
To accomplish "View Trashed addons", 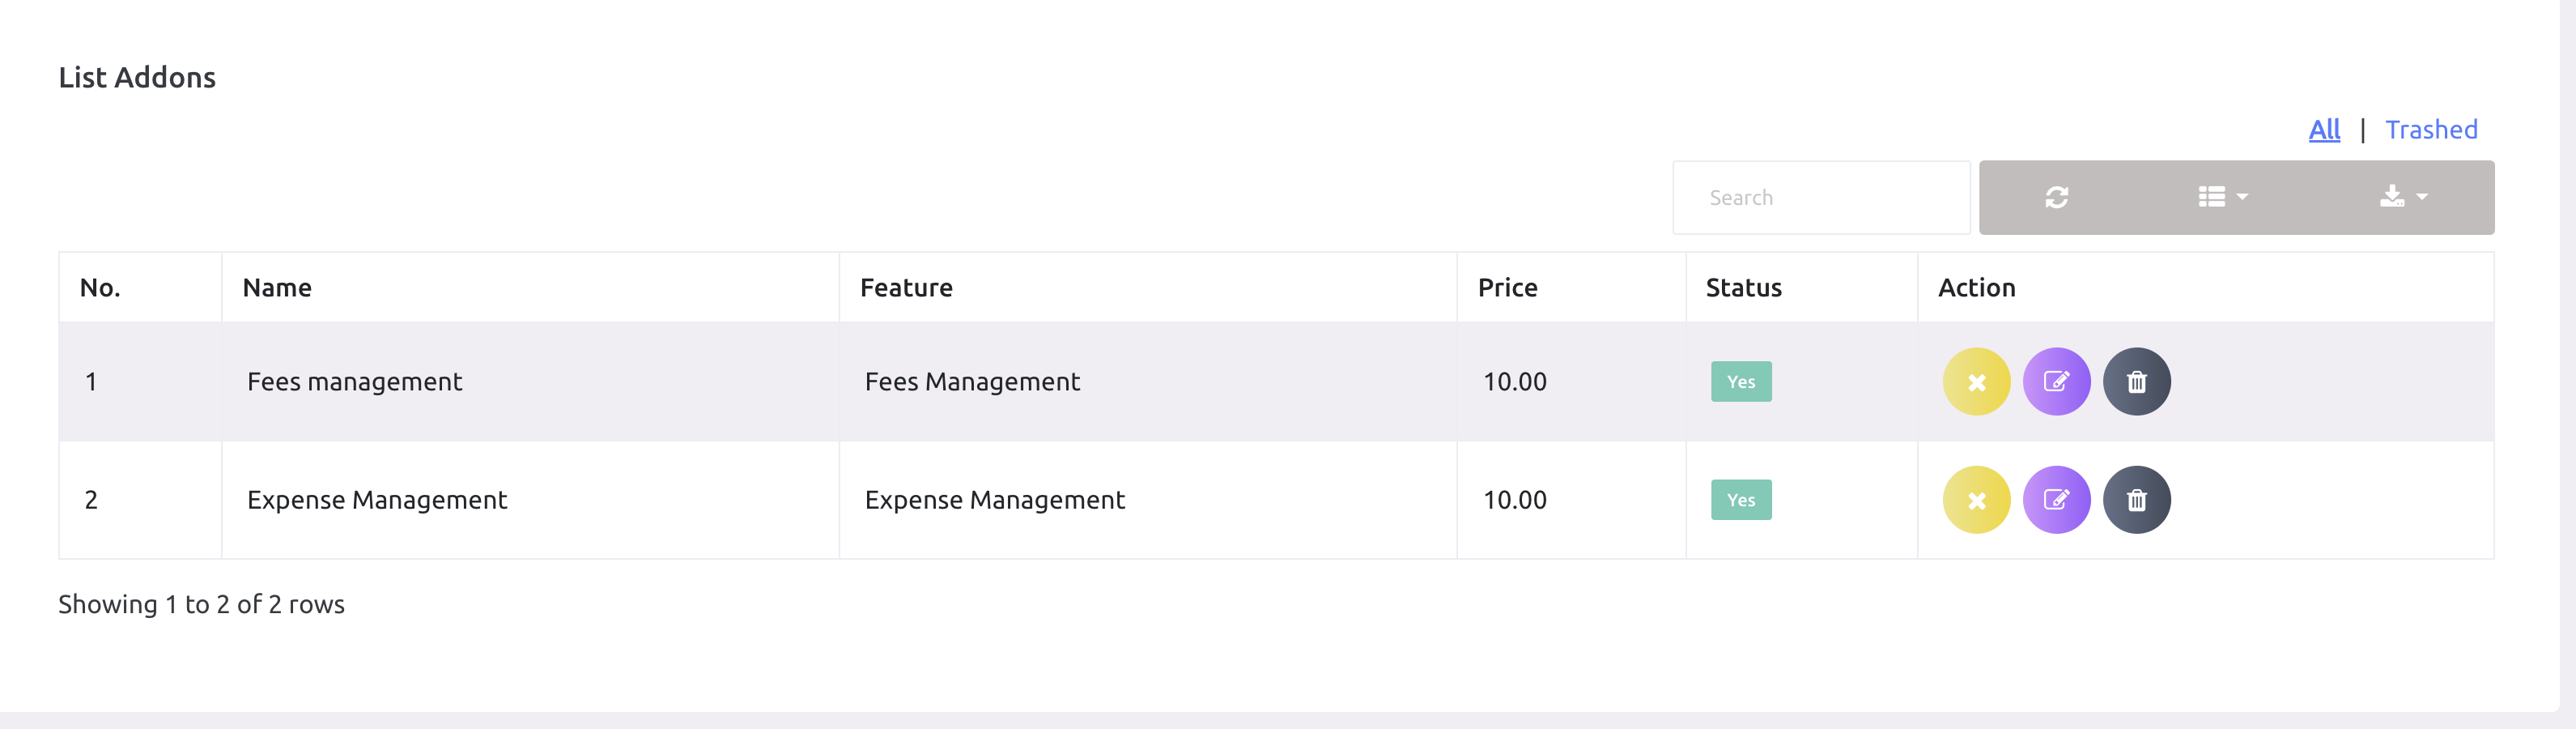I will pos(2431,130).
